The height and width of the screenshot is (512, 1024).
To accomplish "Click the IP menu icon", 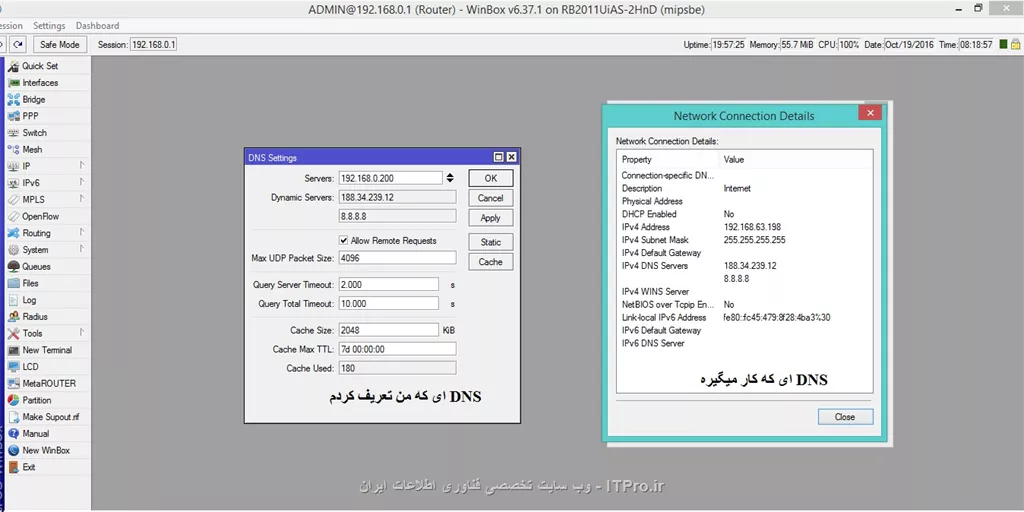I will click(x=13, y=167).
